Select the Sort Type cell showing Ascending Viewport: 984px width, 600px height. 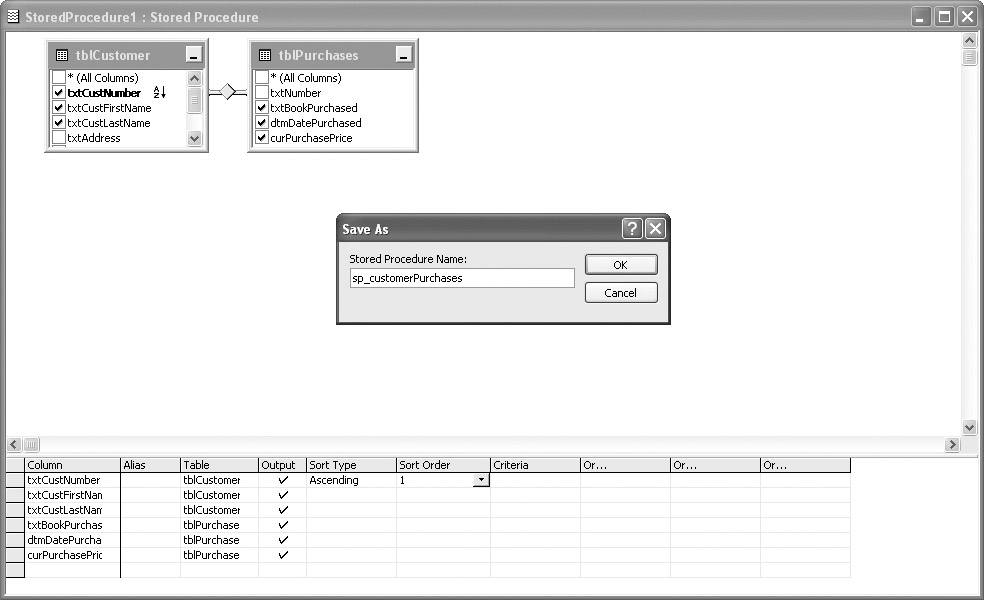click(350, 480)
